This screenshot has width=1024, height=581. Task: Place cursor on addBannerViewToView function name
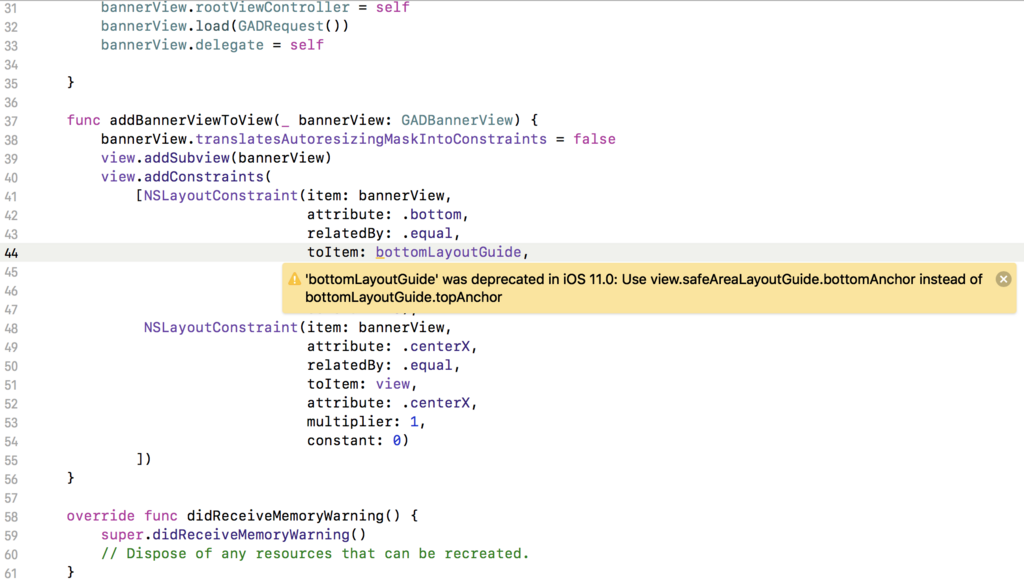[191, 120]
